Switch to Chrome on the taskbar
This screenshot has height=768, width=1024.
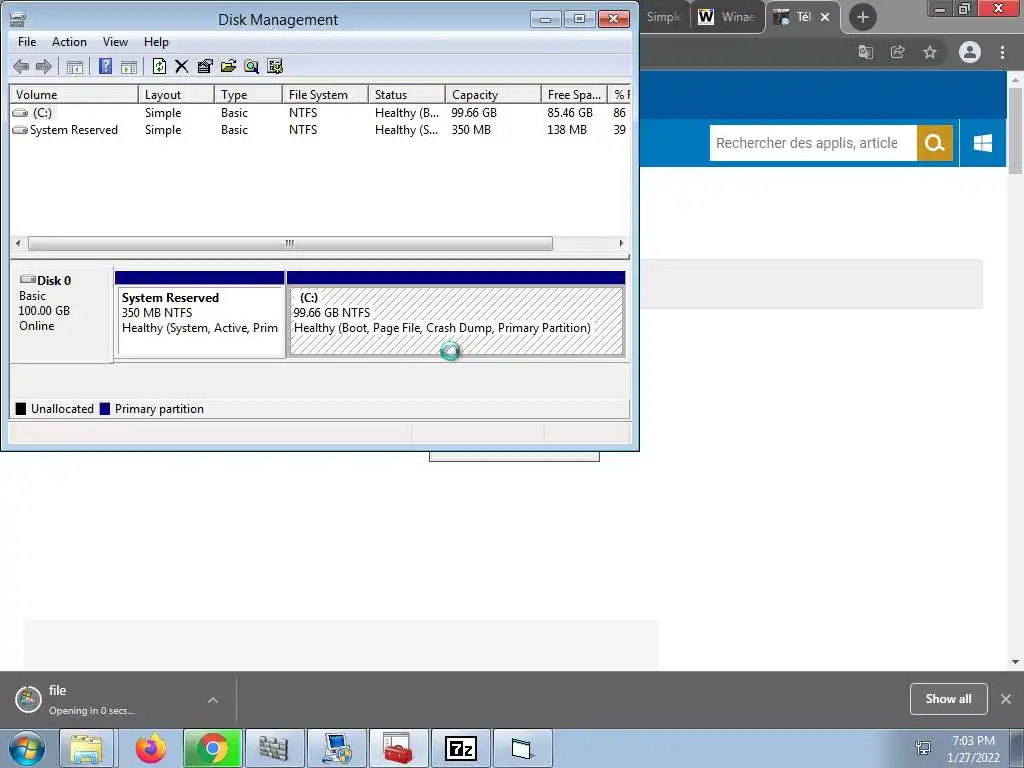coord(213,748)
